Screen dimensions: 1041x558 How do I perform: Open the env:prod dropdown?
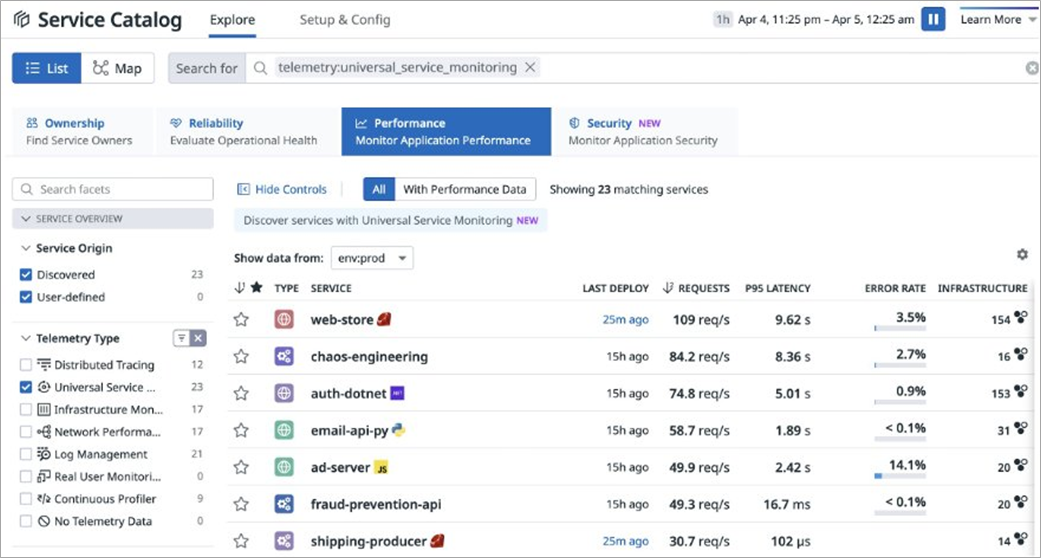372,258
